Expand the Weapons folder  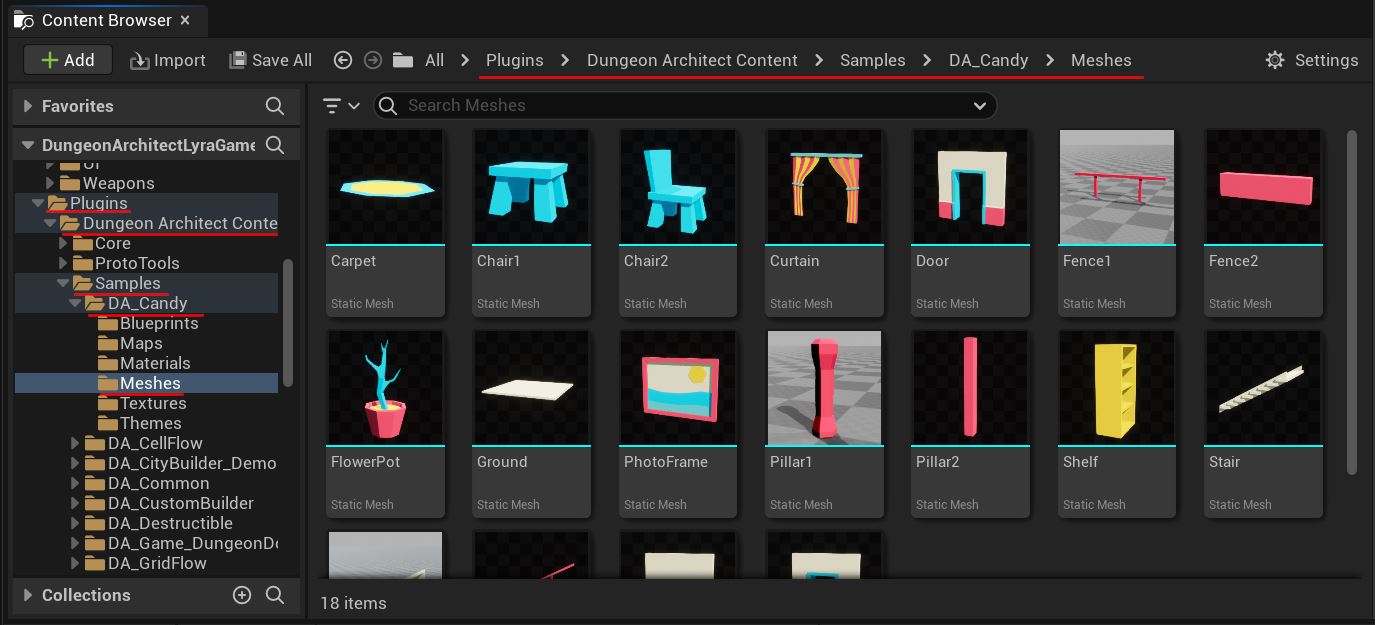coord(50,183)
